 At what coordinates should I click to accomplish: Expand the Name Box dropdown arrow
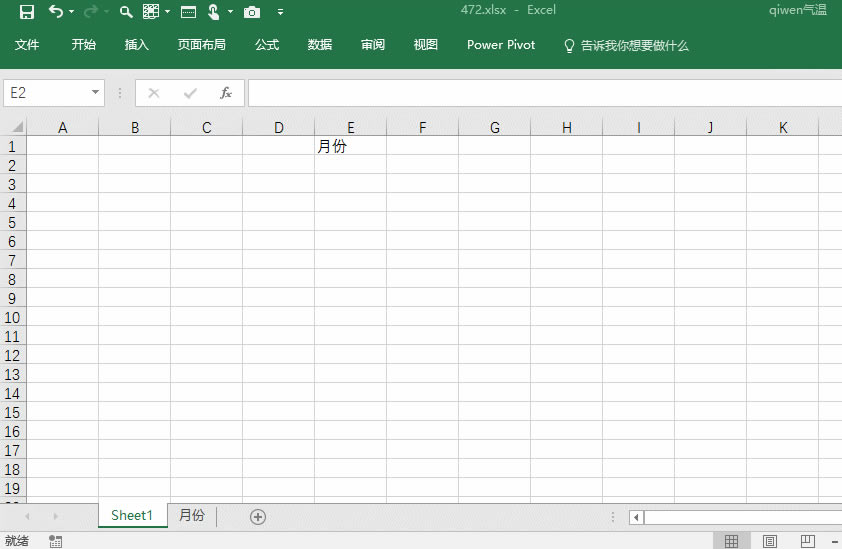coord(96,93)
